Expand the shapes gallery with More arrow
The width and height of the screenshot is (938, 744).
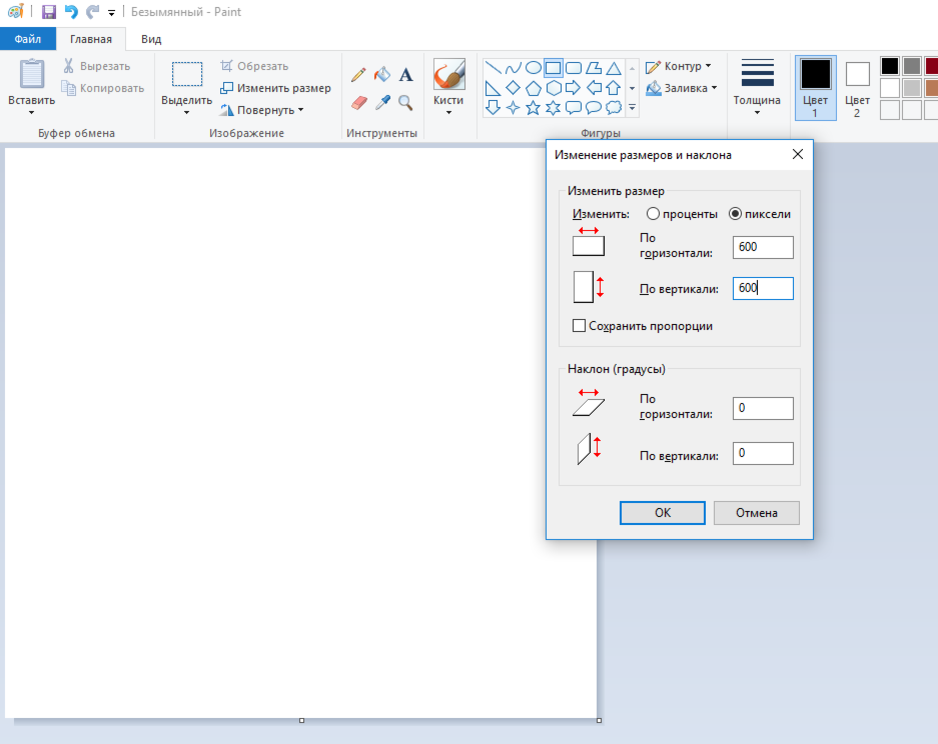[632, 108]
